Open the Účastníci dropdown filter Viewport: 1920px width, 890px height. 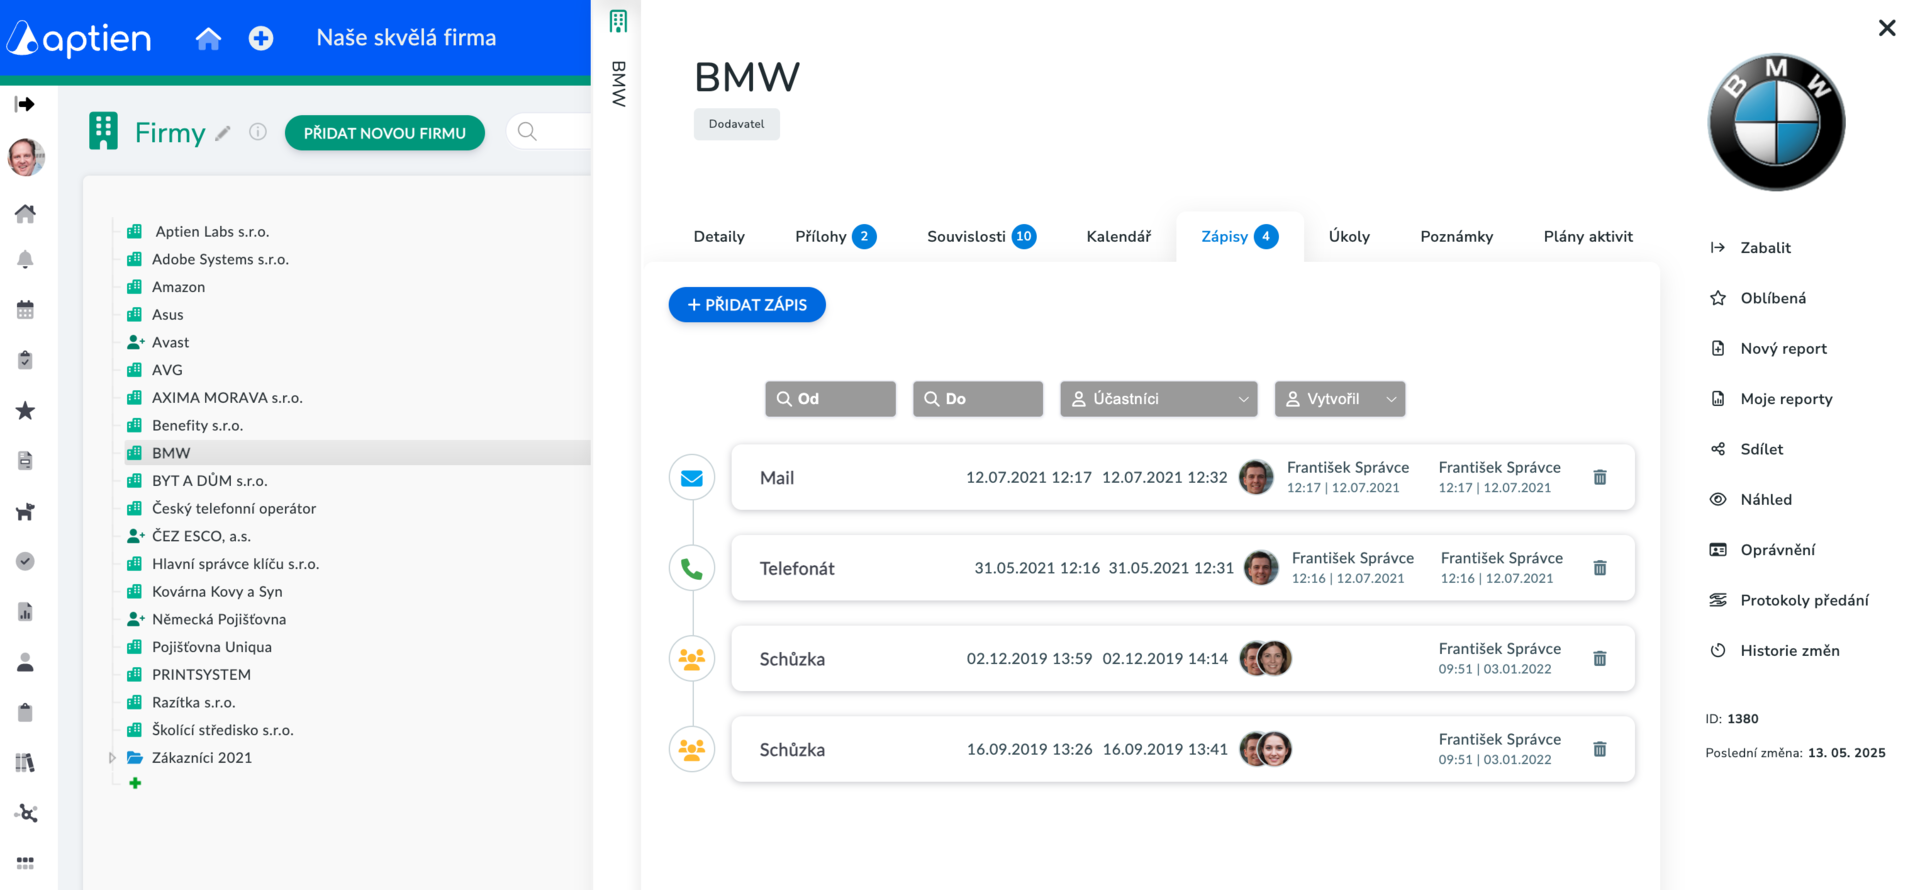click(x=1159, y=399)
